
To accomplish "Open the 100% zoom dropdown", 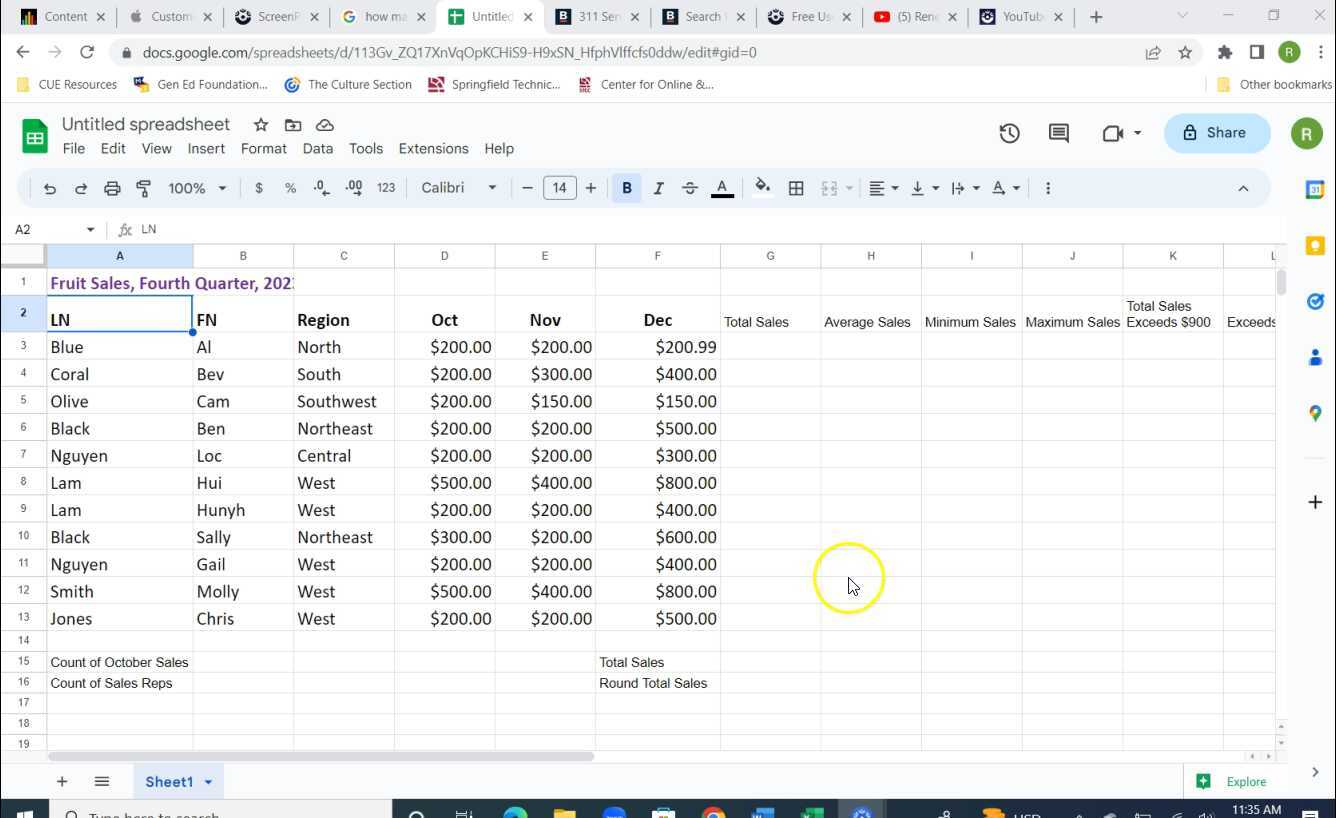I will click(x=197, y=188).
